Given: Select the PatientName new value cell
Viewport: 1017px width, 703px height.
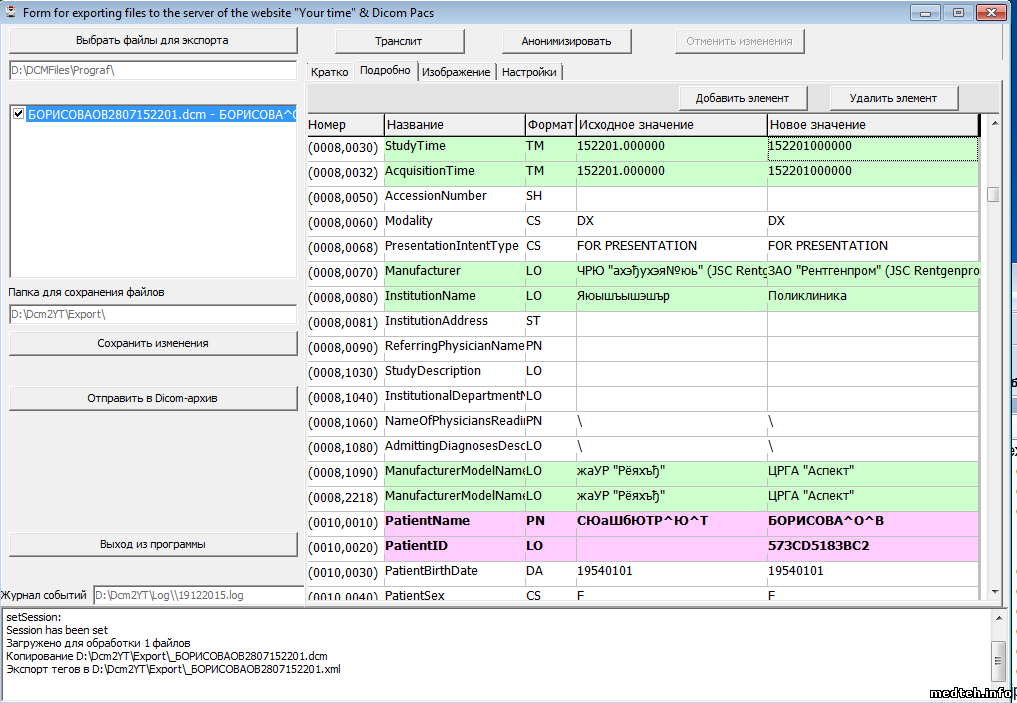Looking at the screenshot, I should [x=872, y=521].
